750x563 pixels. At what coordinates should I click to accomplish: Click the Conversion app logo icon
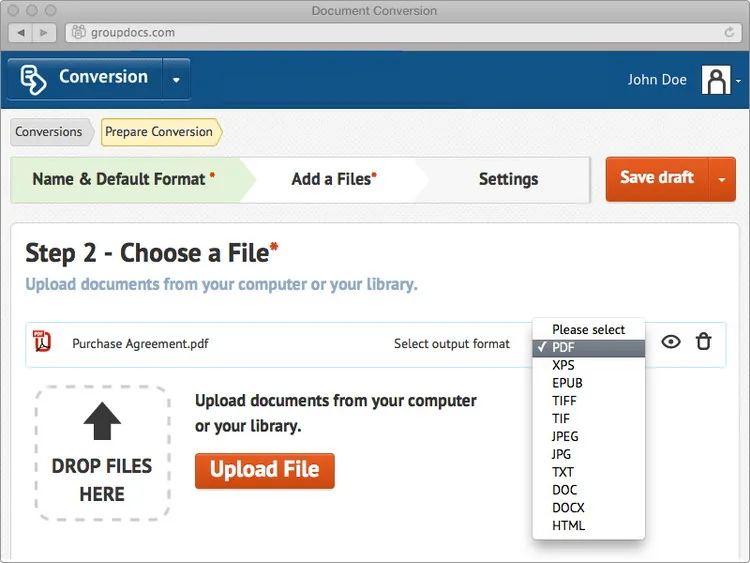click(x=33, y=79)
